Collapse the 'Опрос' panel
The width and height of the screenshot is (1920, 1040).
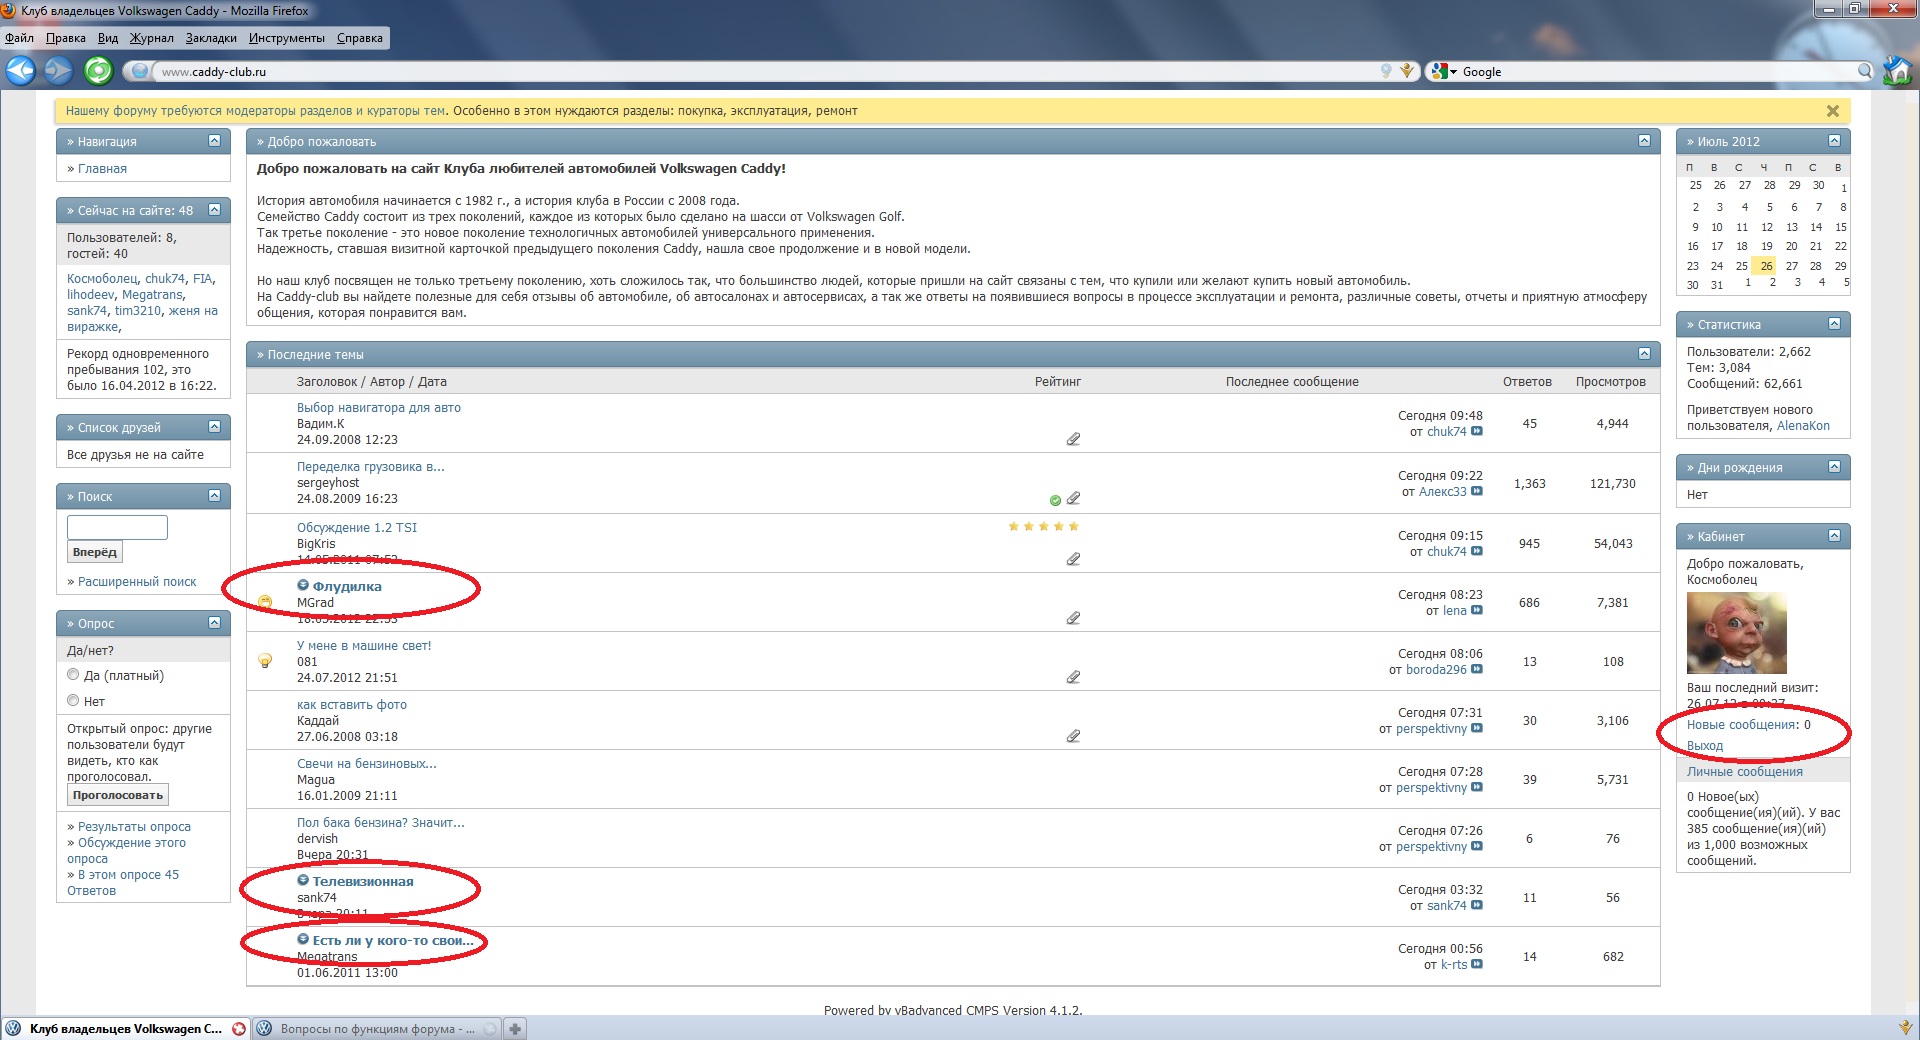(x=214, y=623)
